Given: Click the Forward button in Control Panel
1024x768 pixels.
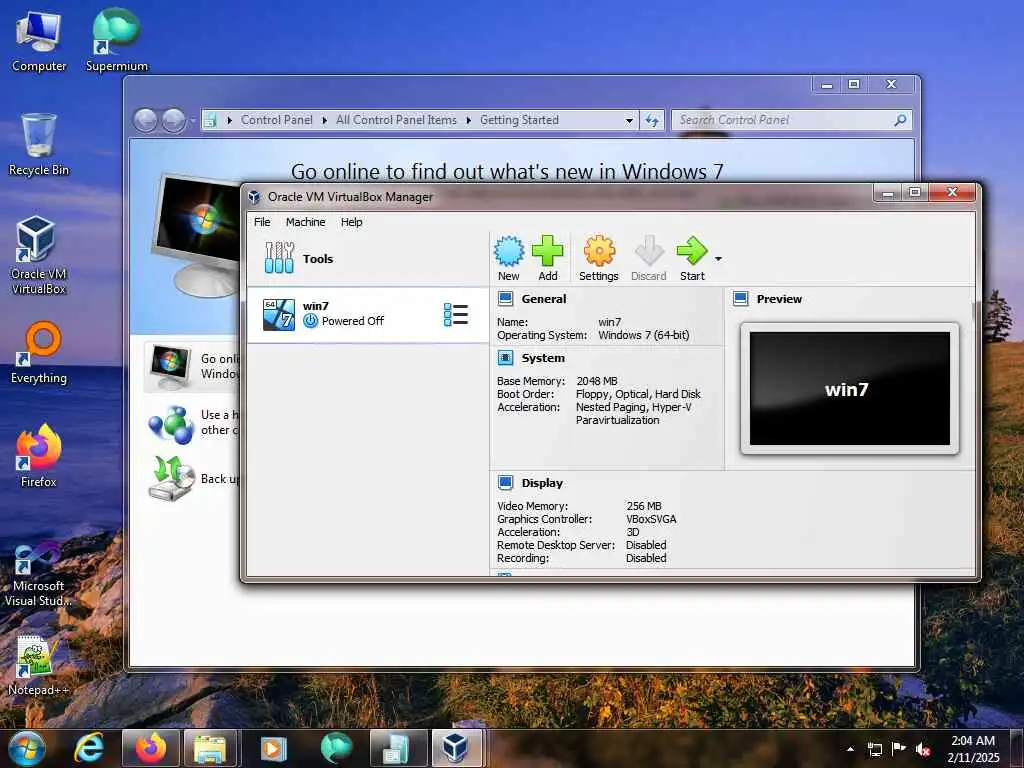Looking at the screenshot, I should [173, 120].
